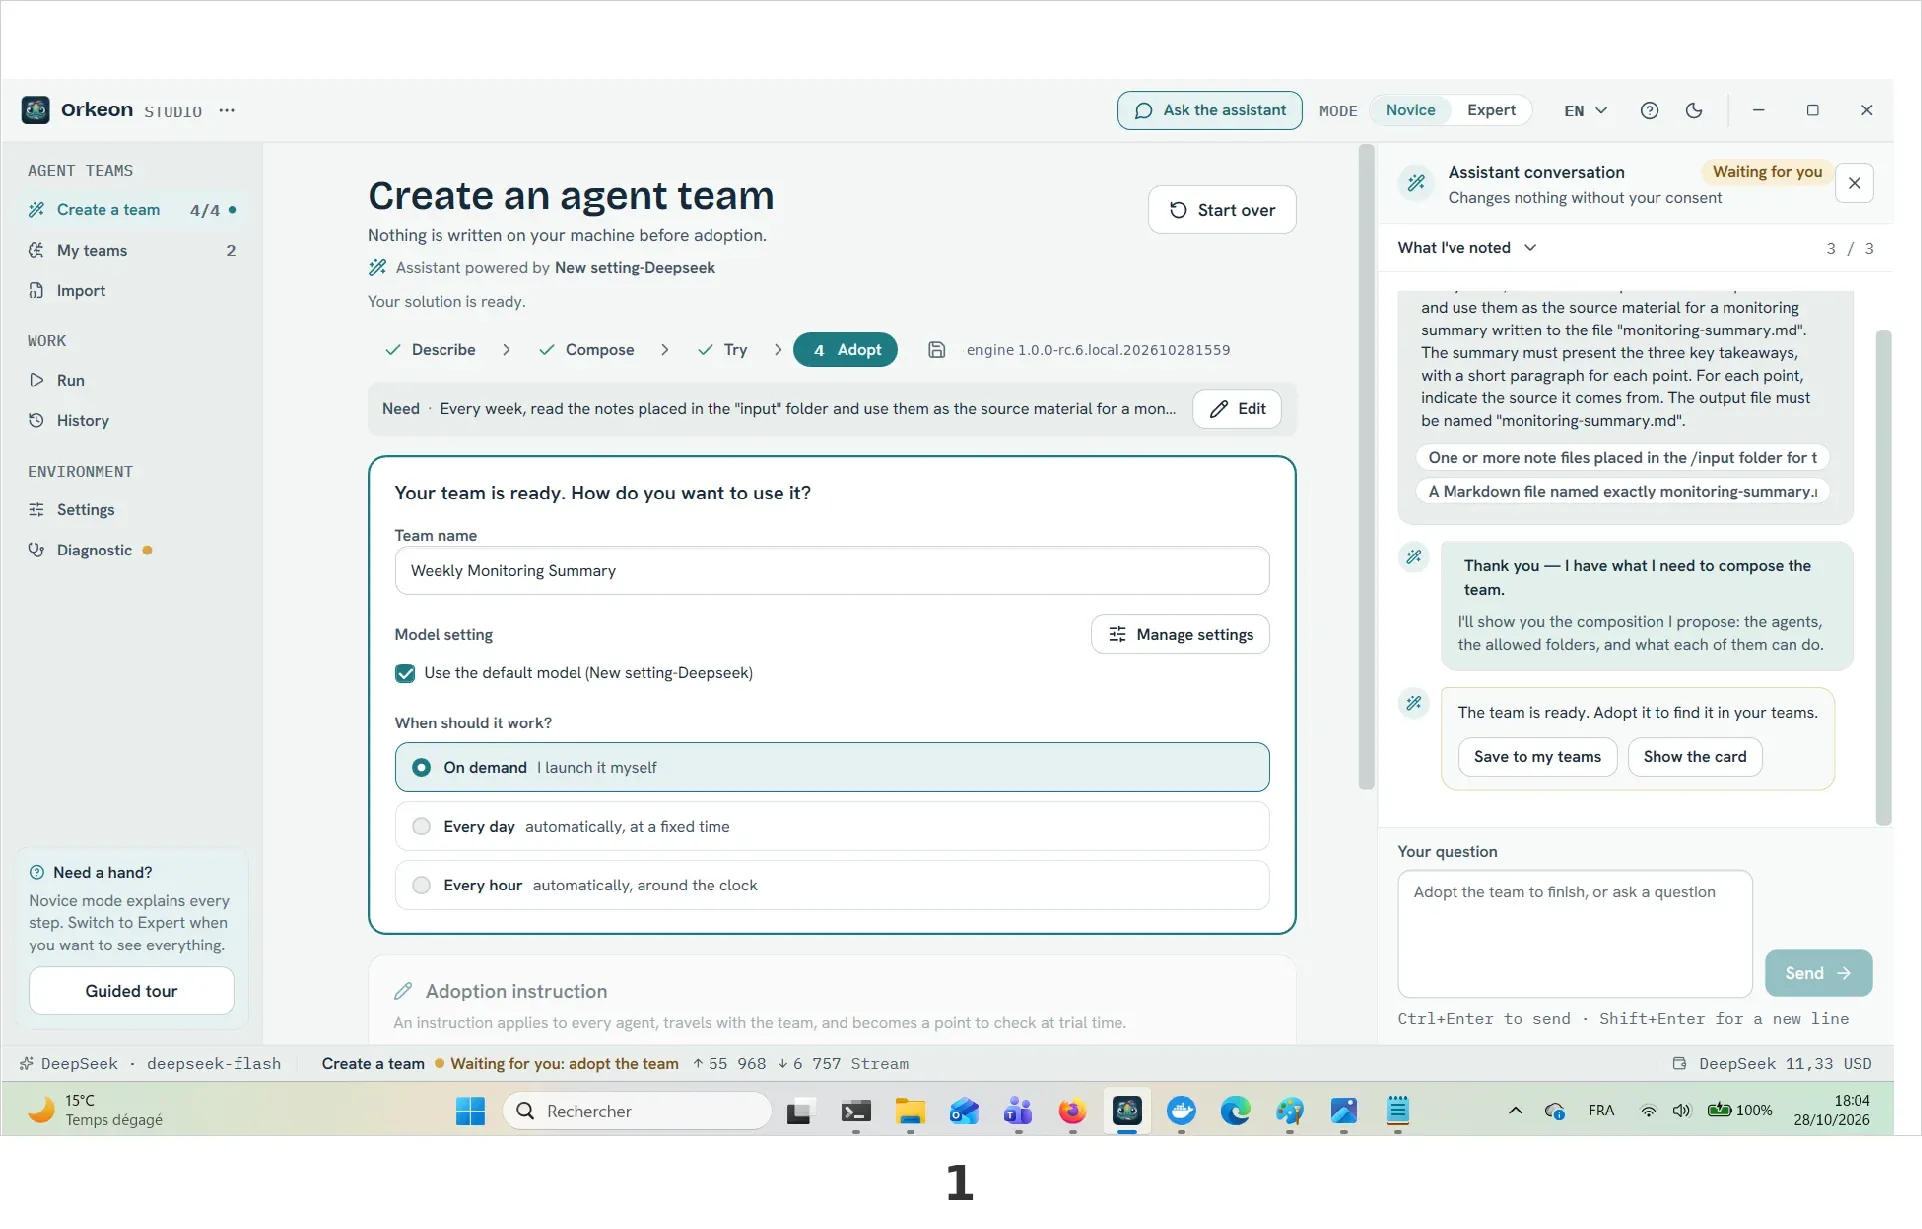Switch mode to Novice

tap(1410, 110)
